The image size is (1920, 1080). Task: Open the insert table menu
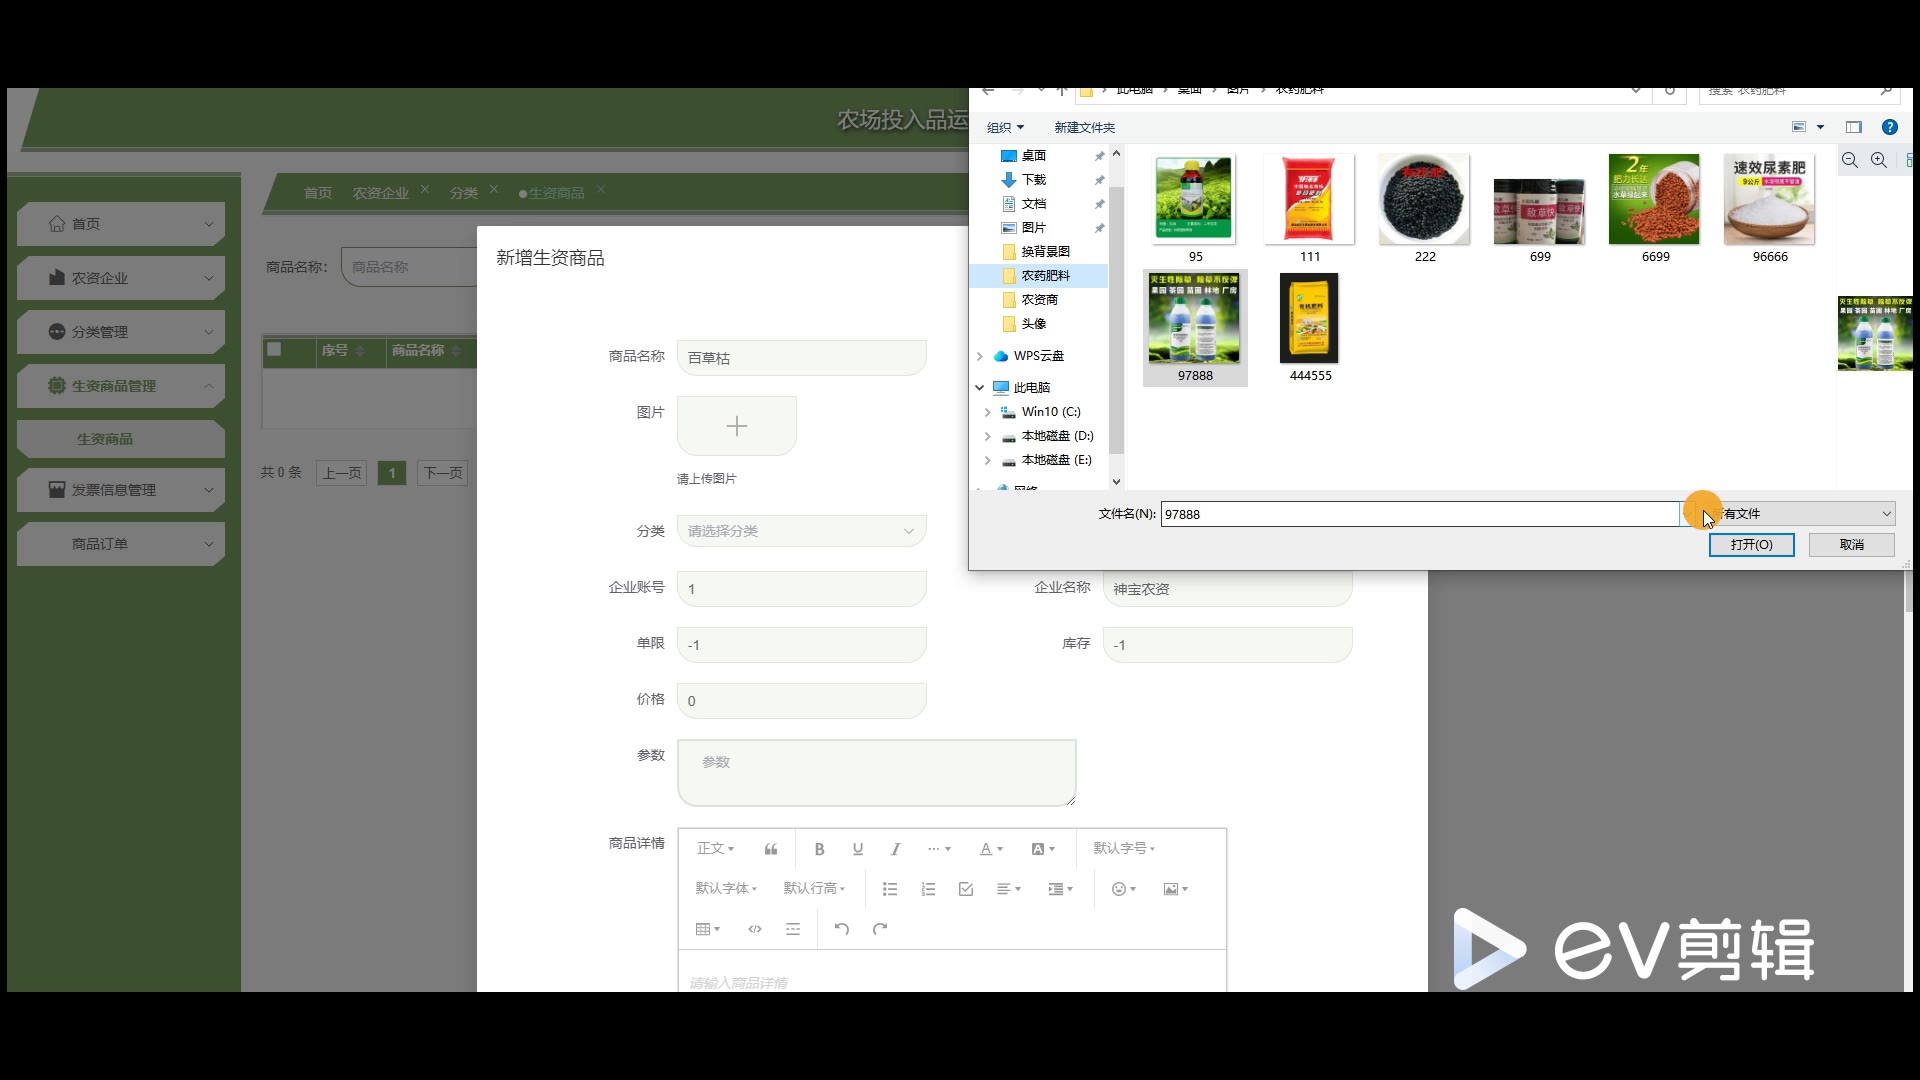coord(707,929)
